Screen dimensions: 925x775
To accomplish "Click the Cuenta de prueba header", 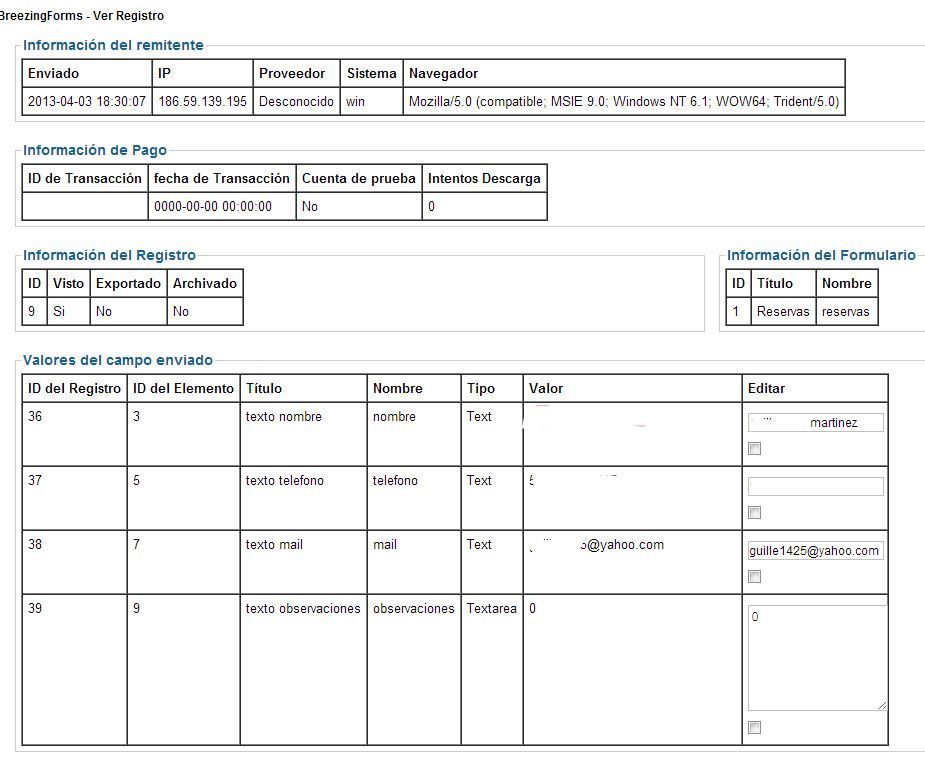I will 359,178.
